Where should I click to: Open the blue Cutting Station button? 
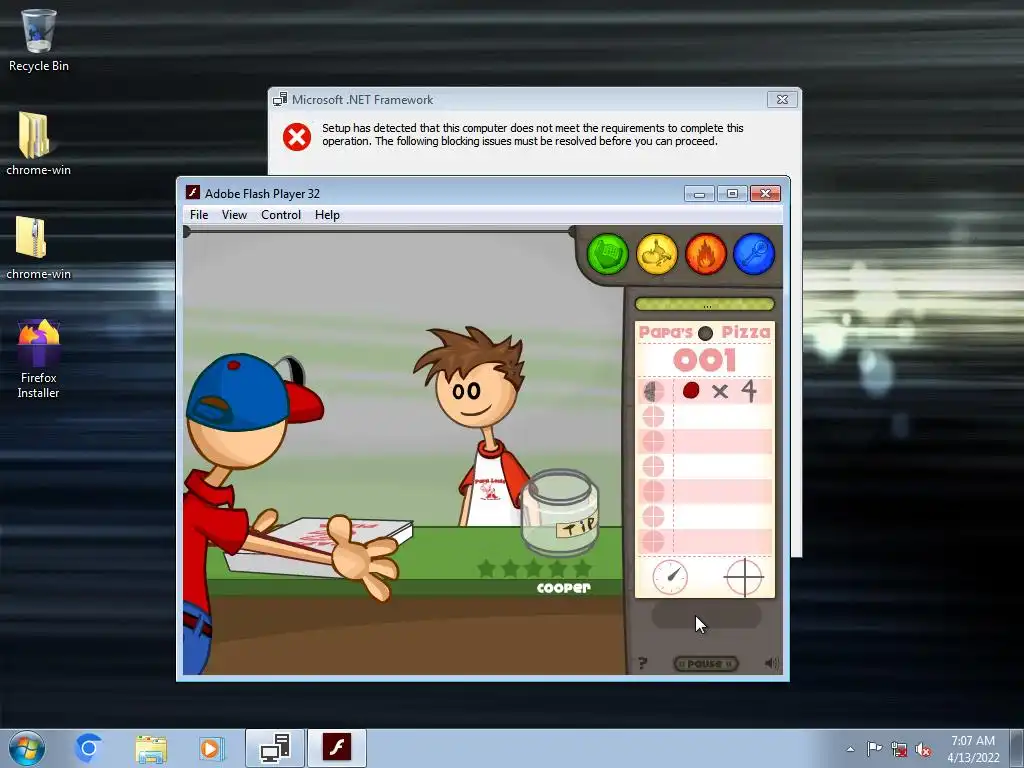point(754,254)
